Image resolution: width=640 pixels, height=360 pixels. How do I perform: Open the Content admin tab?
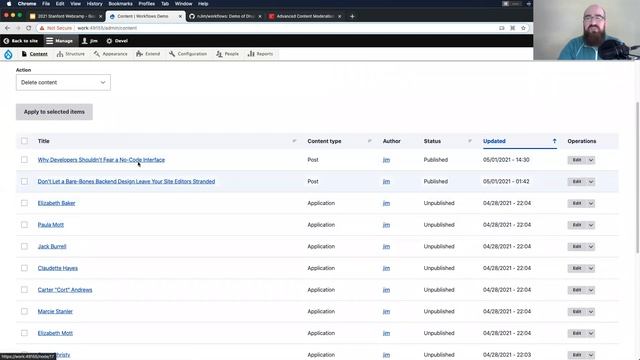35,54
